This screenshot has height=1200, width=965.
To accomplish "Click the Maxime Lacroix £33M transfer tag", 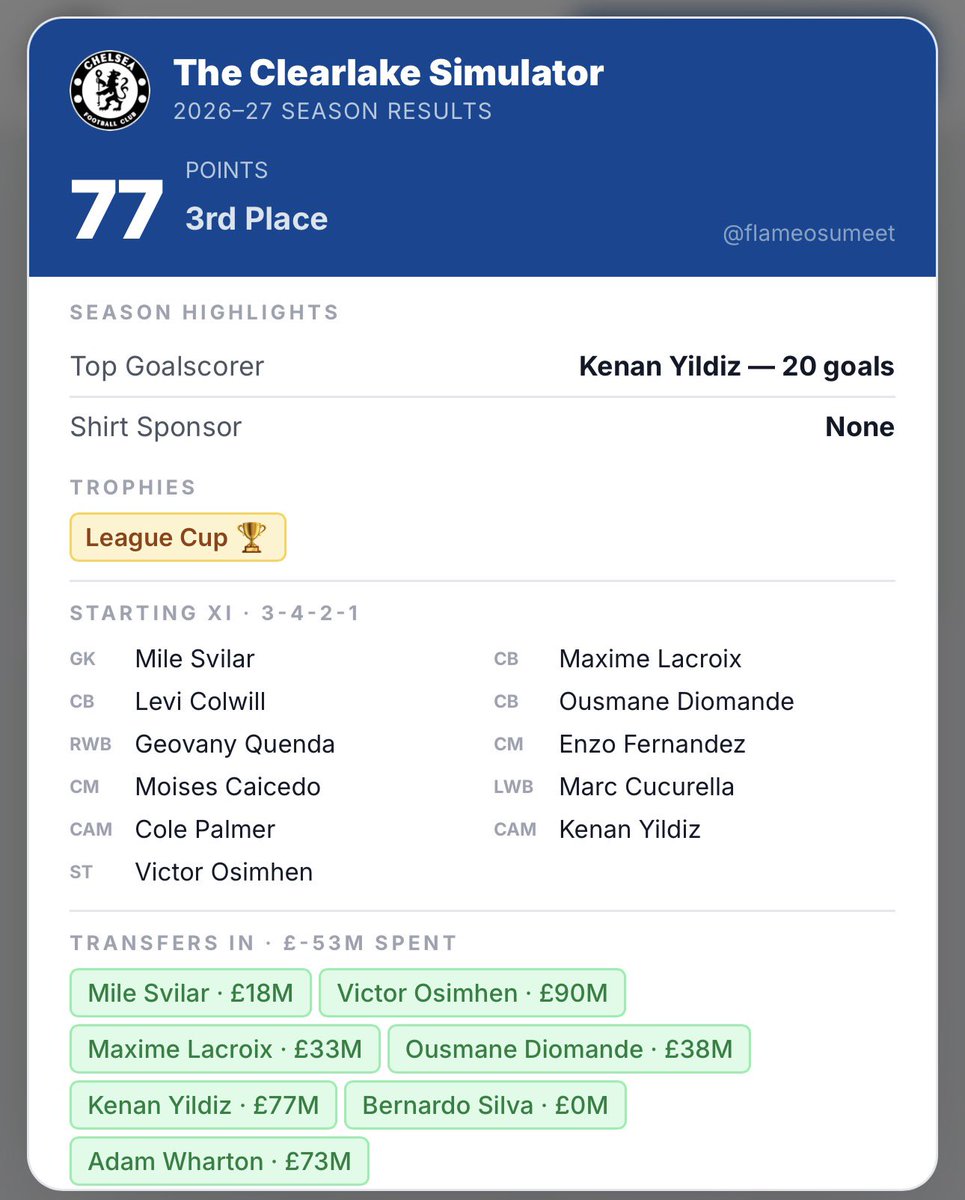I will tap(225, 1049).
